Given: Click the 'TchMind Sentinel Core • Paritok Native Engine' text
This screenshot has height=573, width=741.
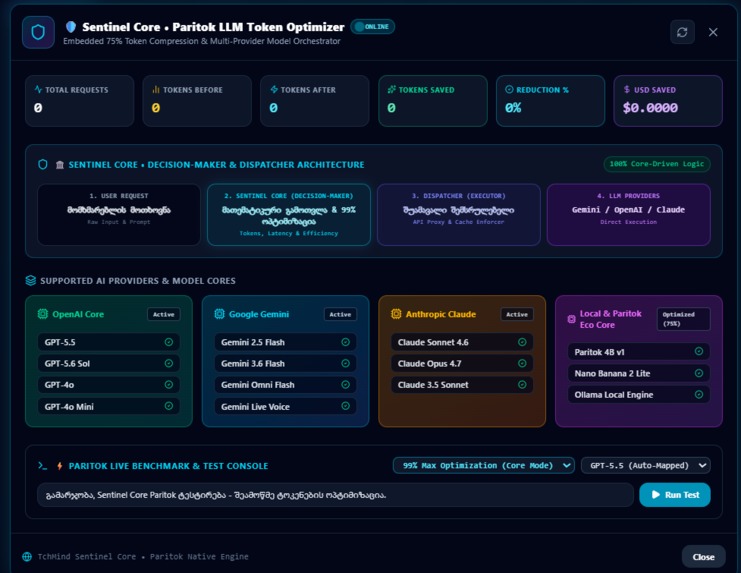Looking at the screenshot, I should [143, 556].
